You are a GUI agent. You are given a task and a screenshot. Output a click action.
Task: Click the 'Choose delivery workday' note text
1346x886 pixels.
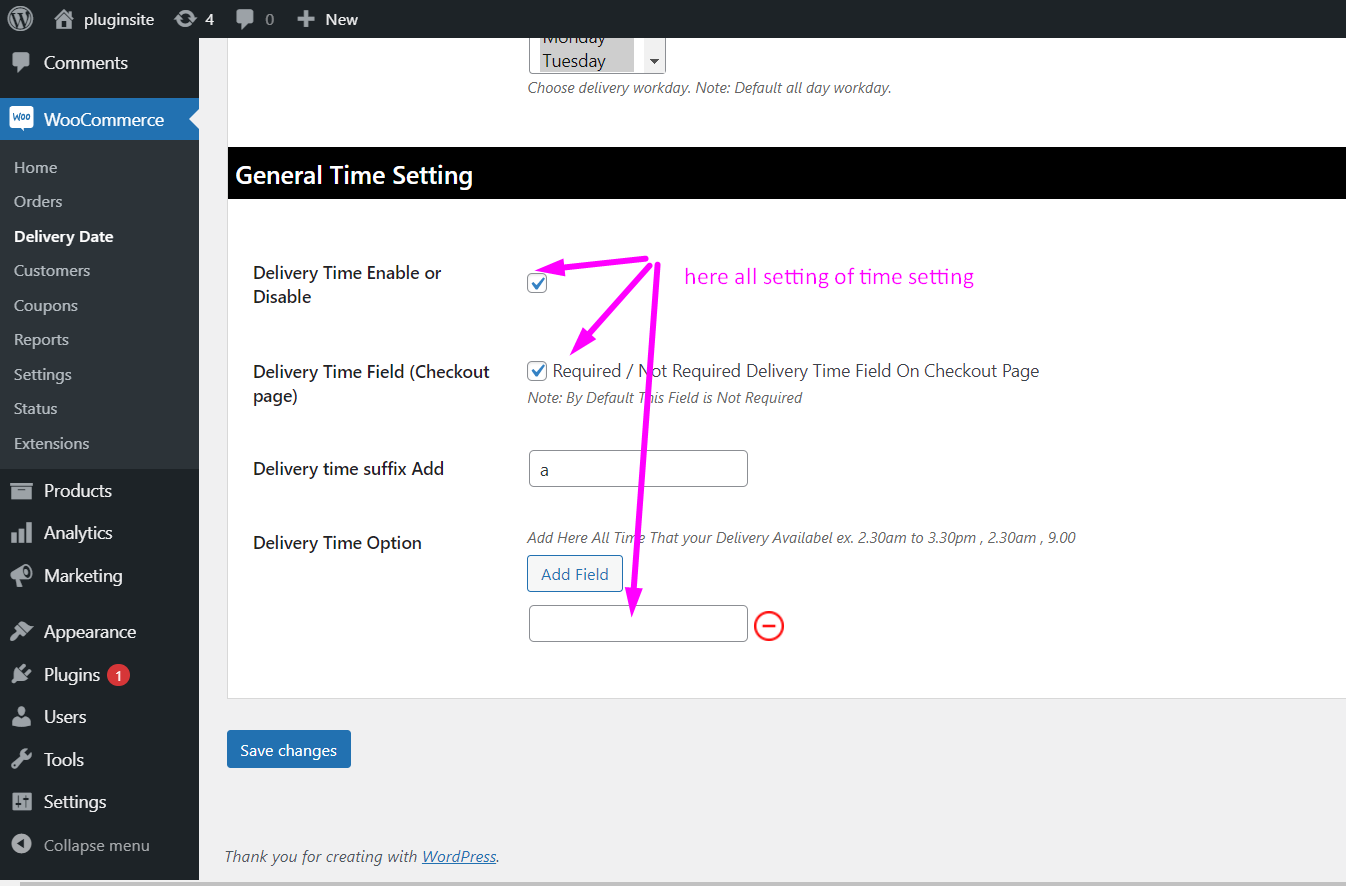point(709,87)
